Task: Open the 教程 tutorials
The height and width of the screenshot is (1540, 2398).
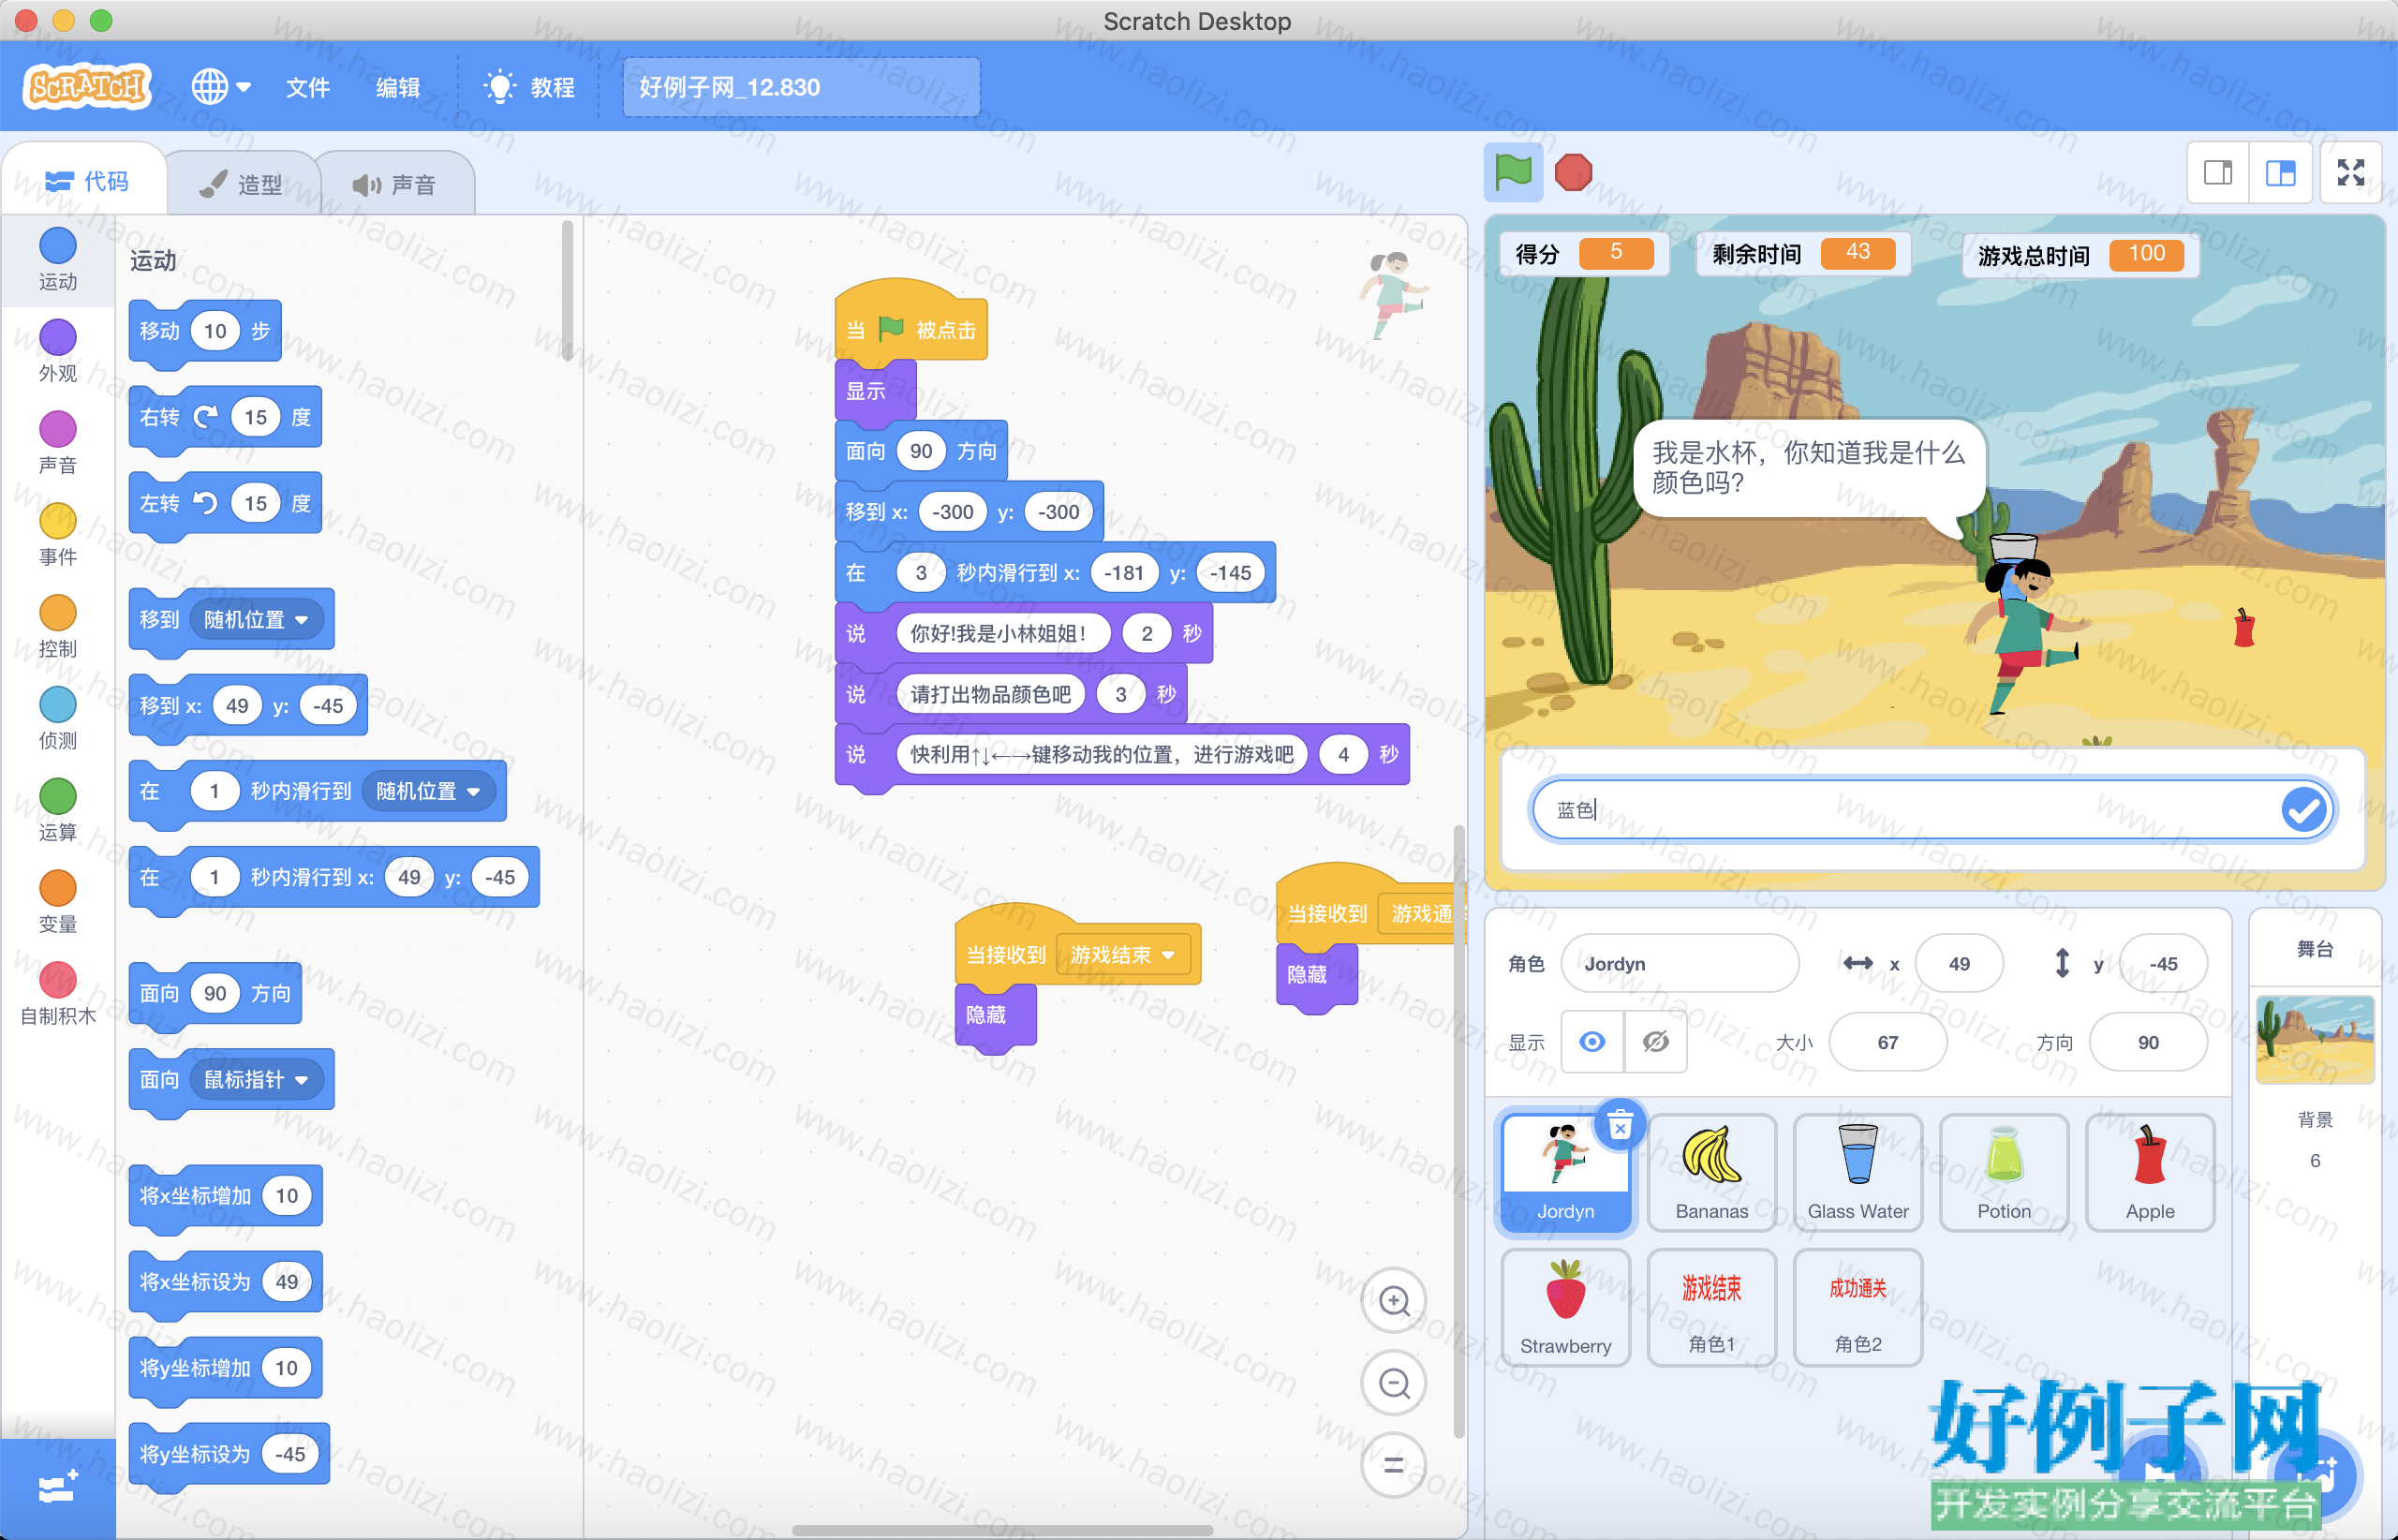Action: click(529, 87)
